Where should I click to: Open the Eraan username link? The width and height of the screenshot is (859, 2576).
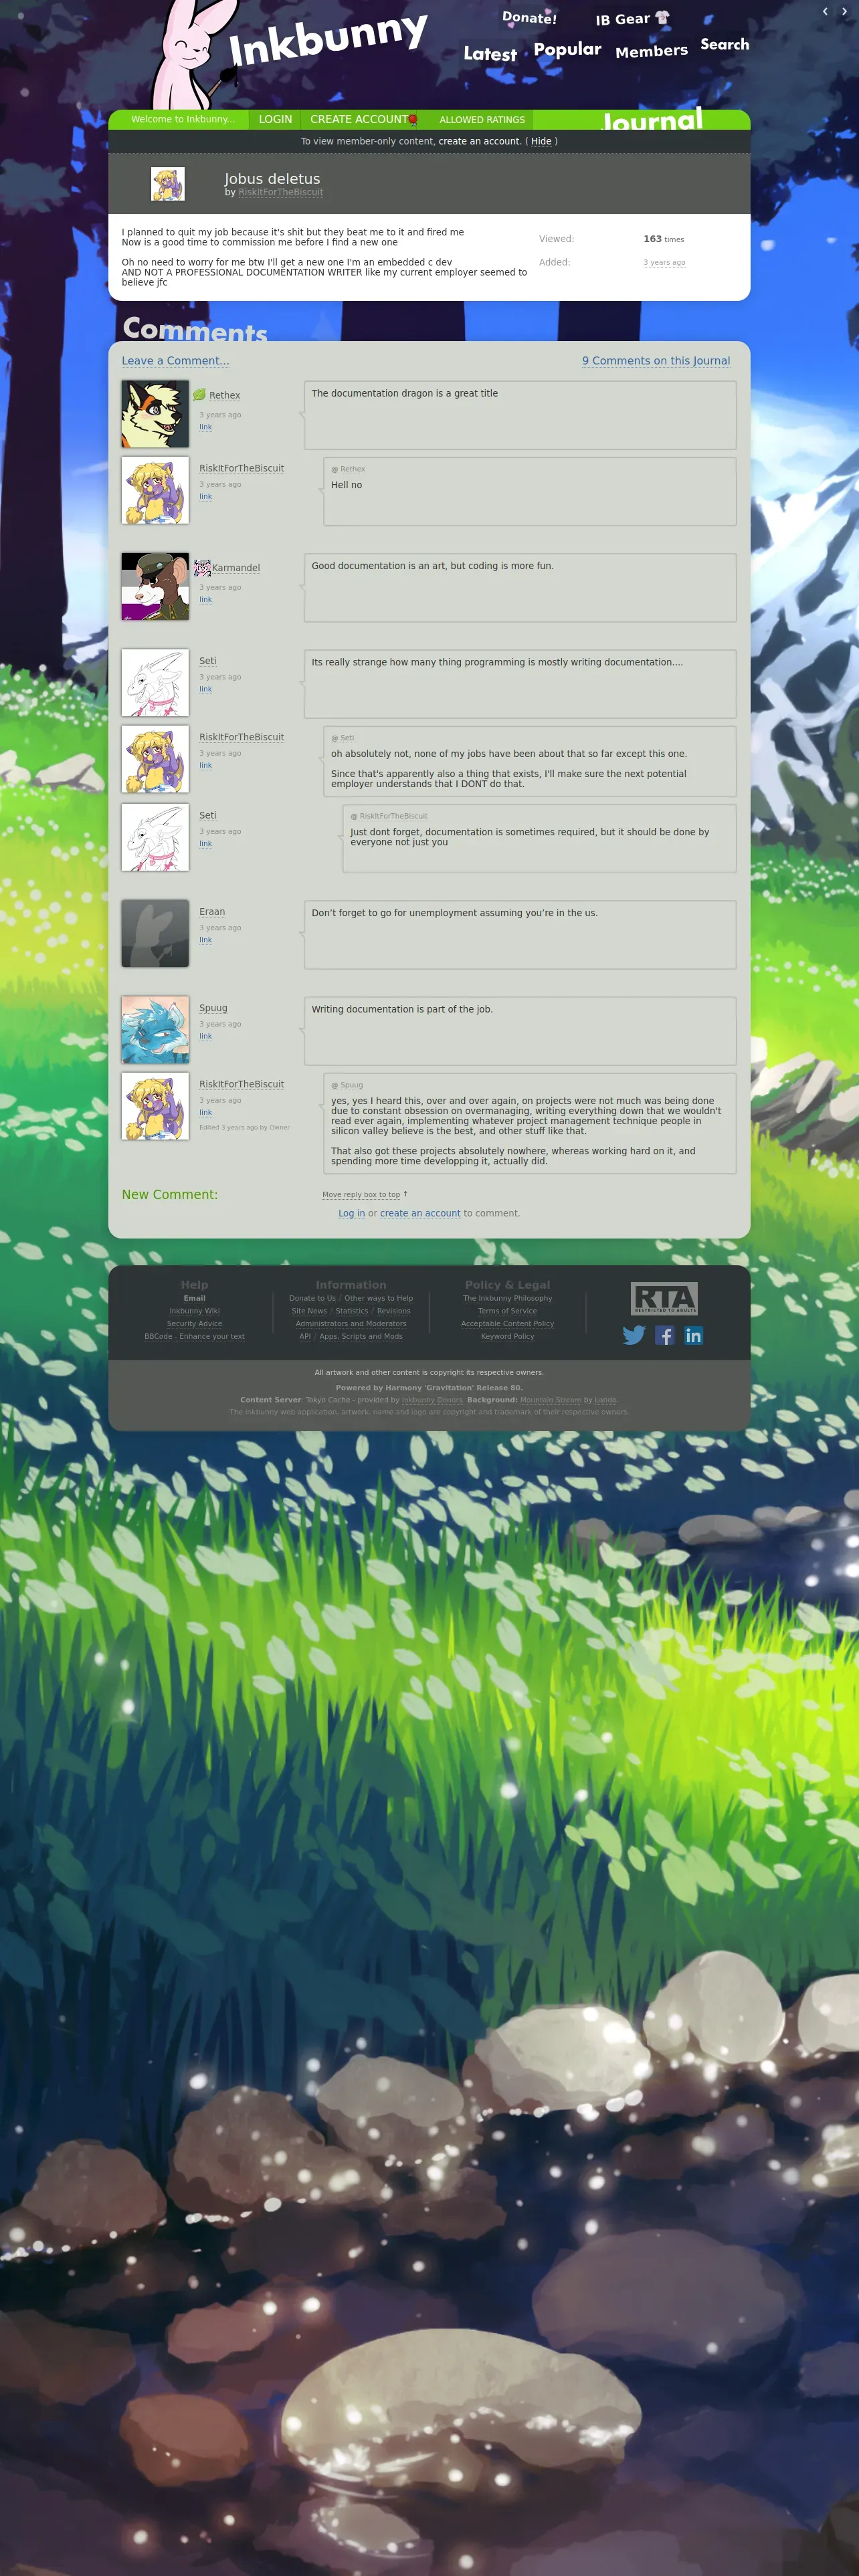pos(212,912)
